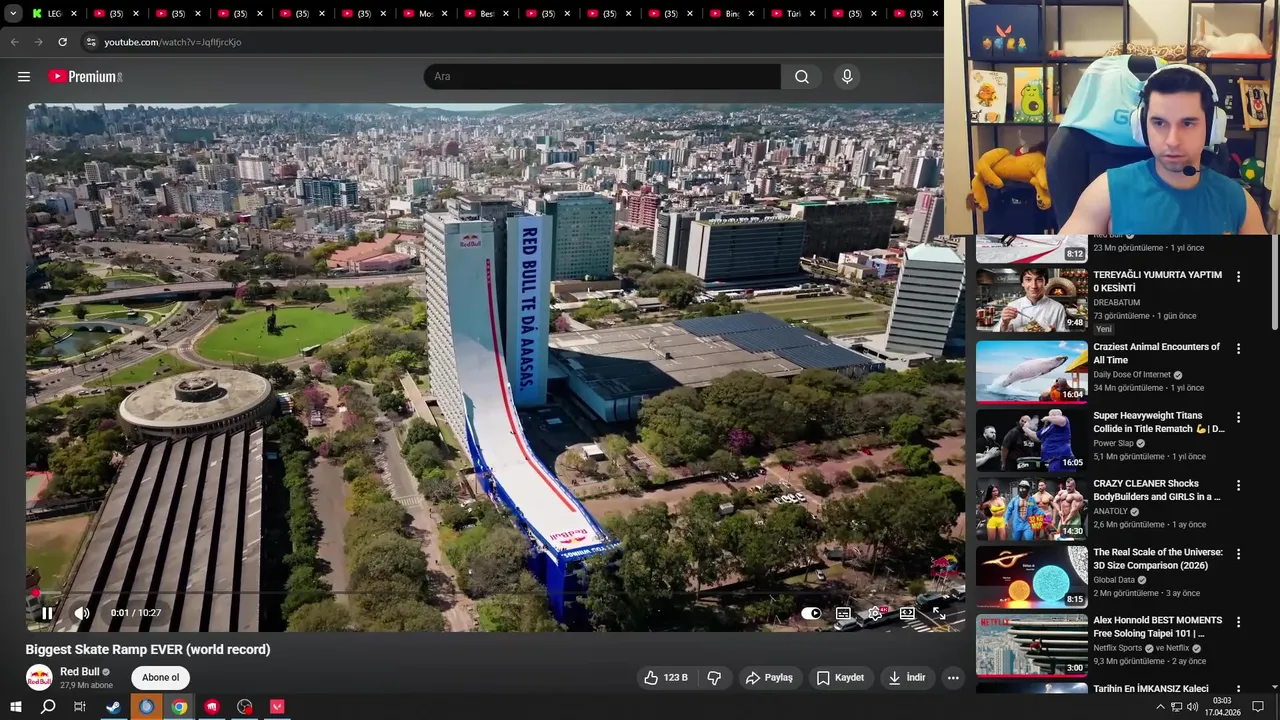Open Windows taskbar search magnifier
The image size is (1280, 720).
tap(48, 707)
